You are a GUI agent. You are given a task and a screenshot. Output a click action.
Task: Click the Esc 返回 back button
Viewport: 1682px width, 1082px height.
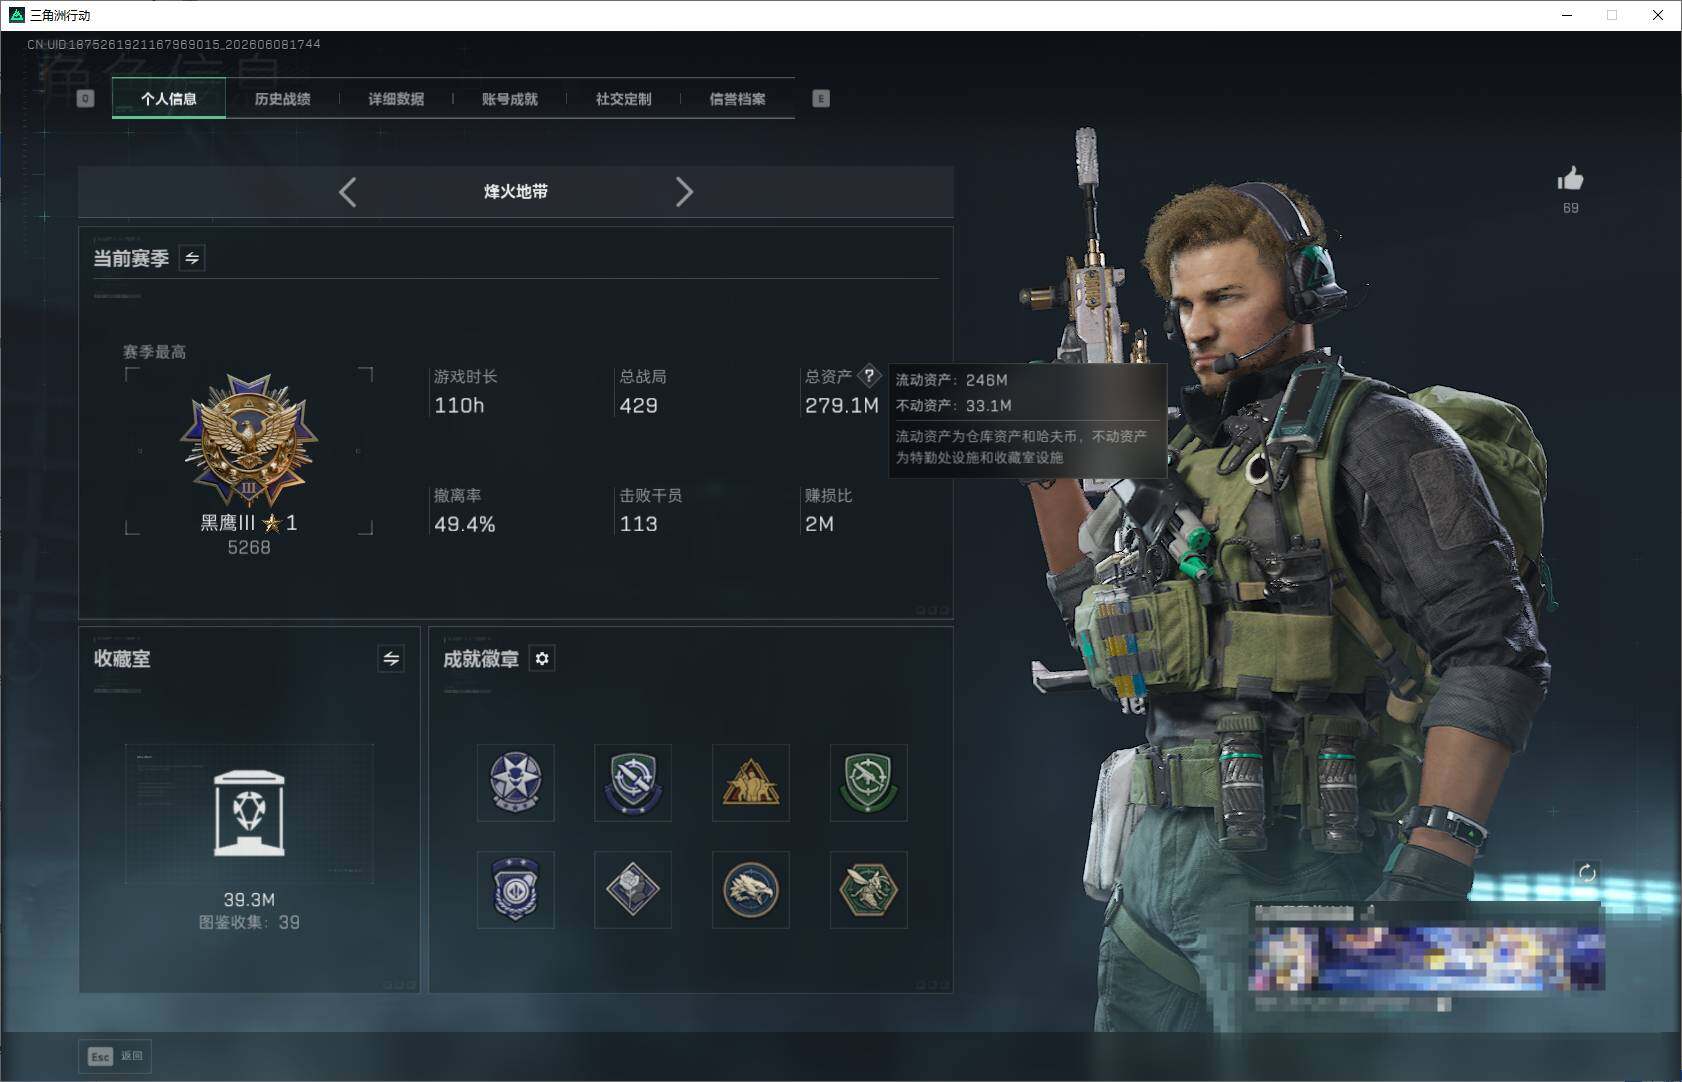115,1056
